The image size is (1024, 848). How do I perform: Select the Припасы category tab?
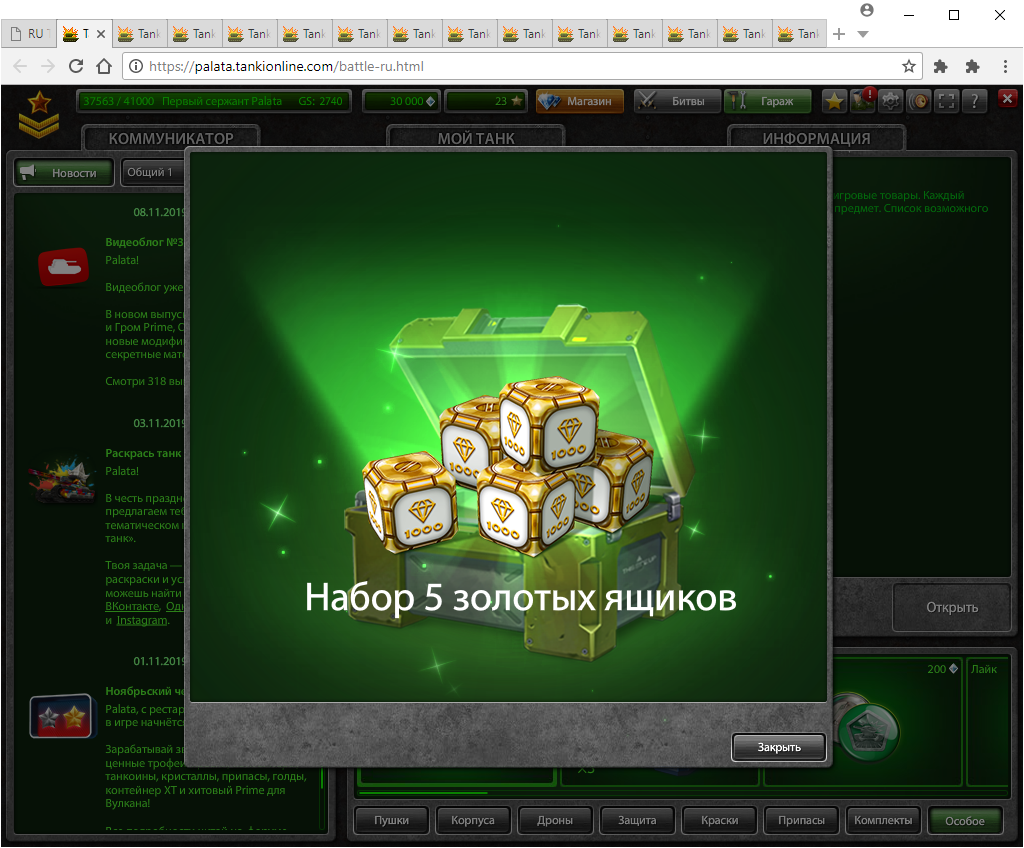801,821
